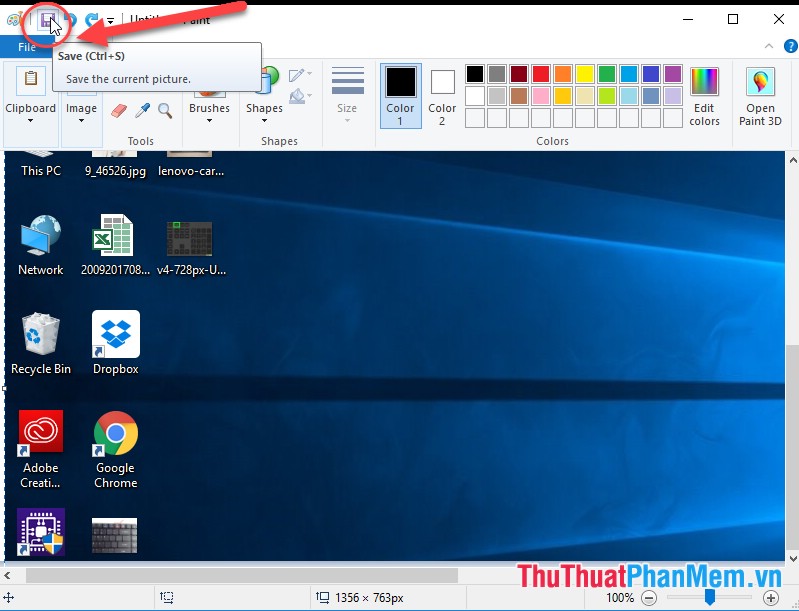Screen dimensions: 799x611
Task: Click the zoom out minus button
Action: pos(649,598)
